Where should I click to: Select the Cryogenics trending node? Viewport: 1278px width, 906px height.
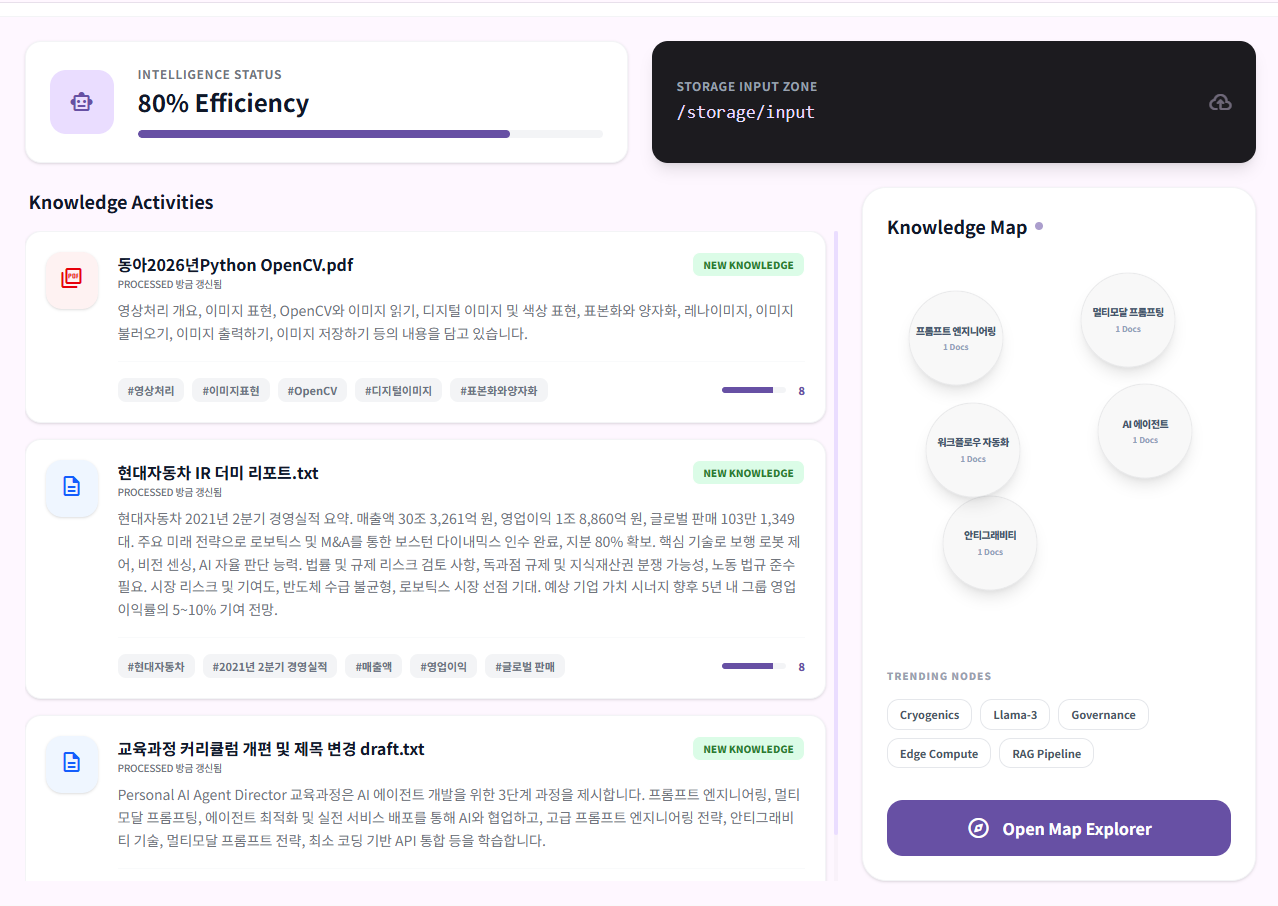click(929, 715)
